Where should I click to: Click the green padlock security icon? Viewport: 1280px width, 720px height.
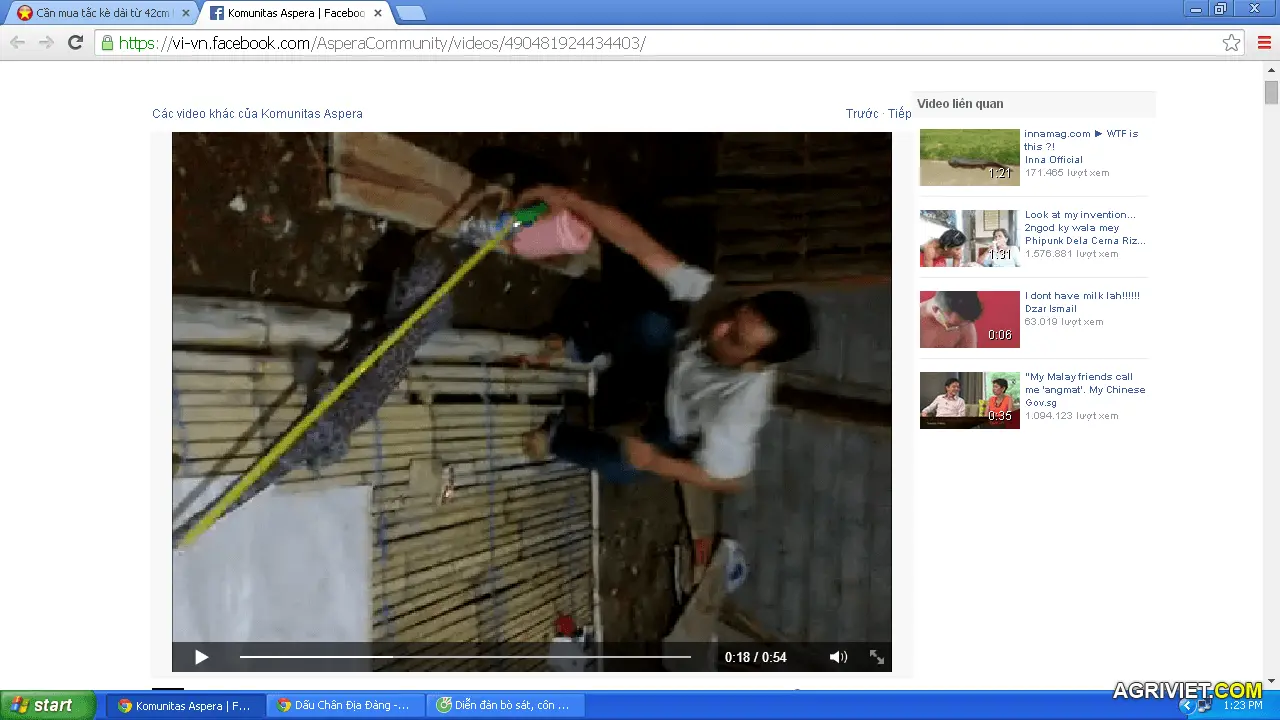pyautogui.click(x=107, y=43)
